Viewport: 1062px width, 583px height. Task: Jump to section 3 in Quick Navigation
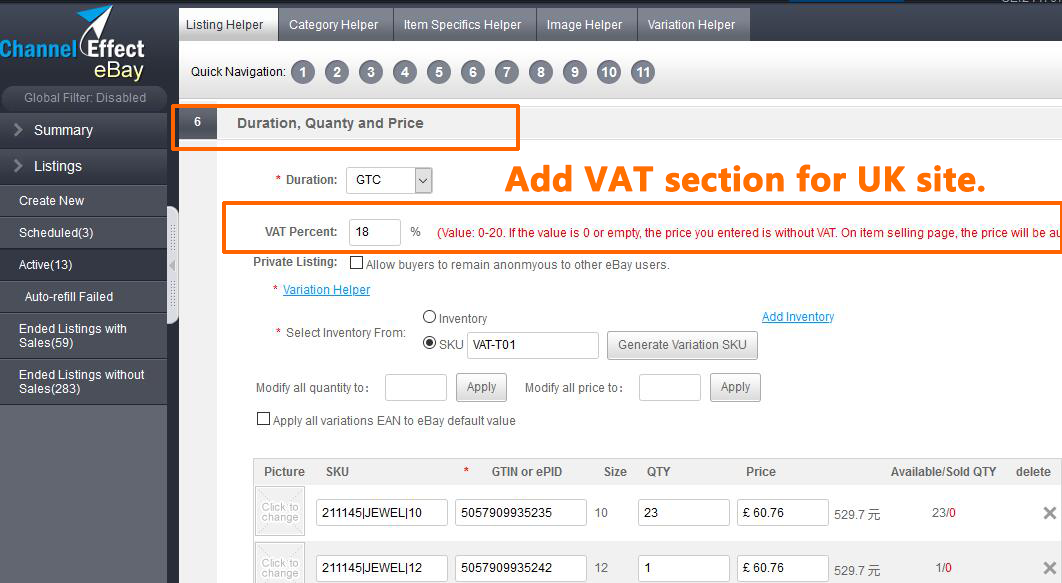tap(370, 72)
